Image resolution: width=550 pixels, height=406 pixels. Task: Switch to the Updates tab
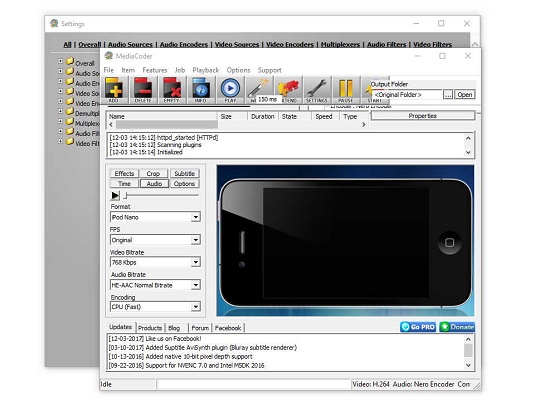tap(120, 327)
